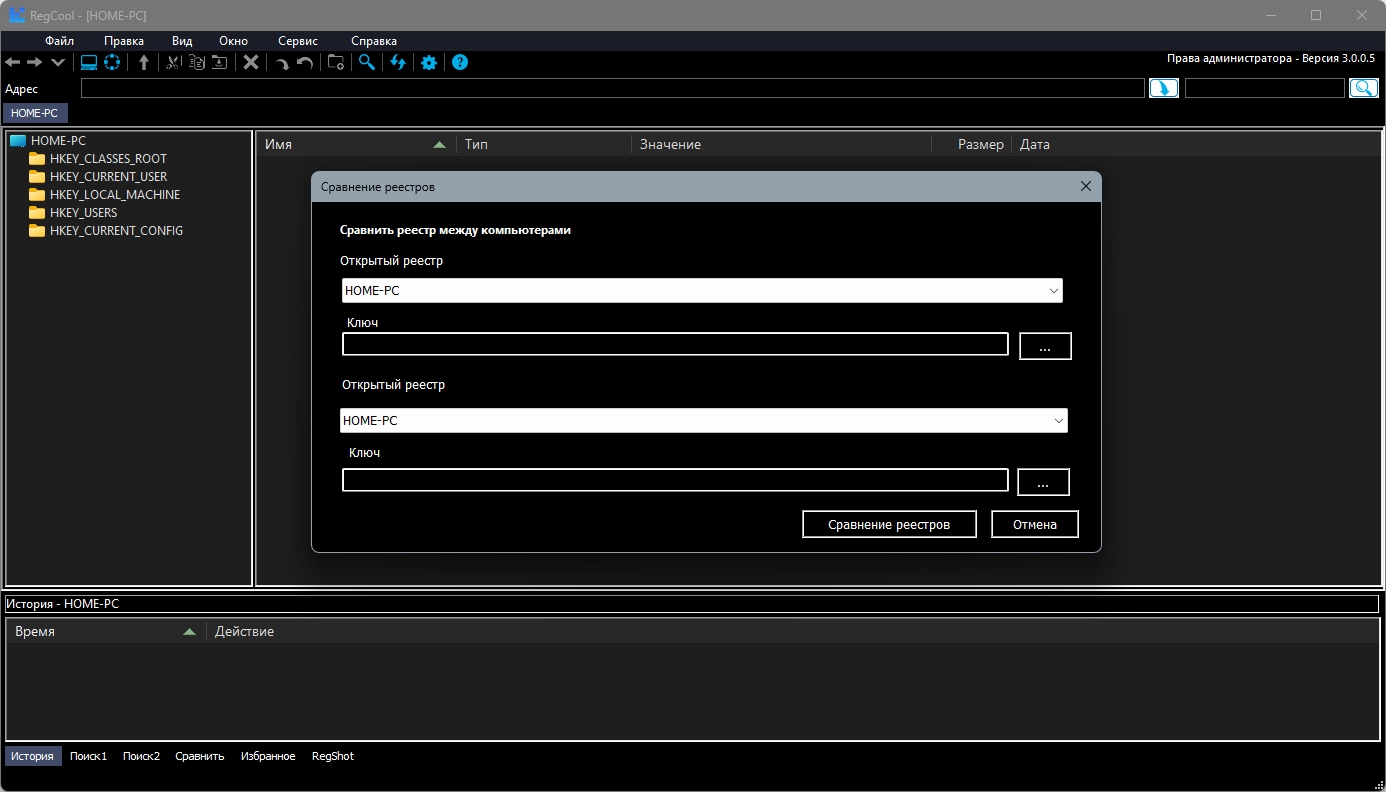This screenshot has height=792, width=1386.
Task: Open the navigation history dropdown arrow in toolbar
Action: (58, 62)
